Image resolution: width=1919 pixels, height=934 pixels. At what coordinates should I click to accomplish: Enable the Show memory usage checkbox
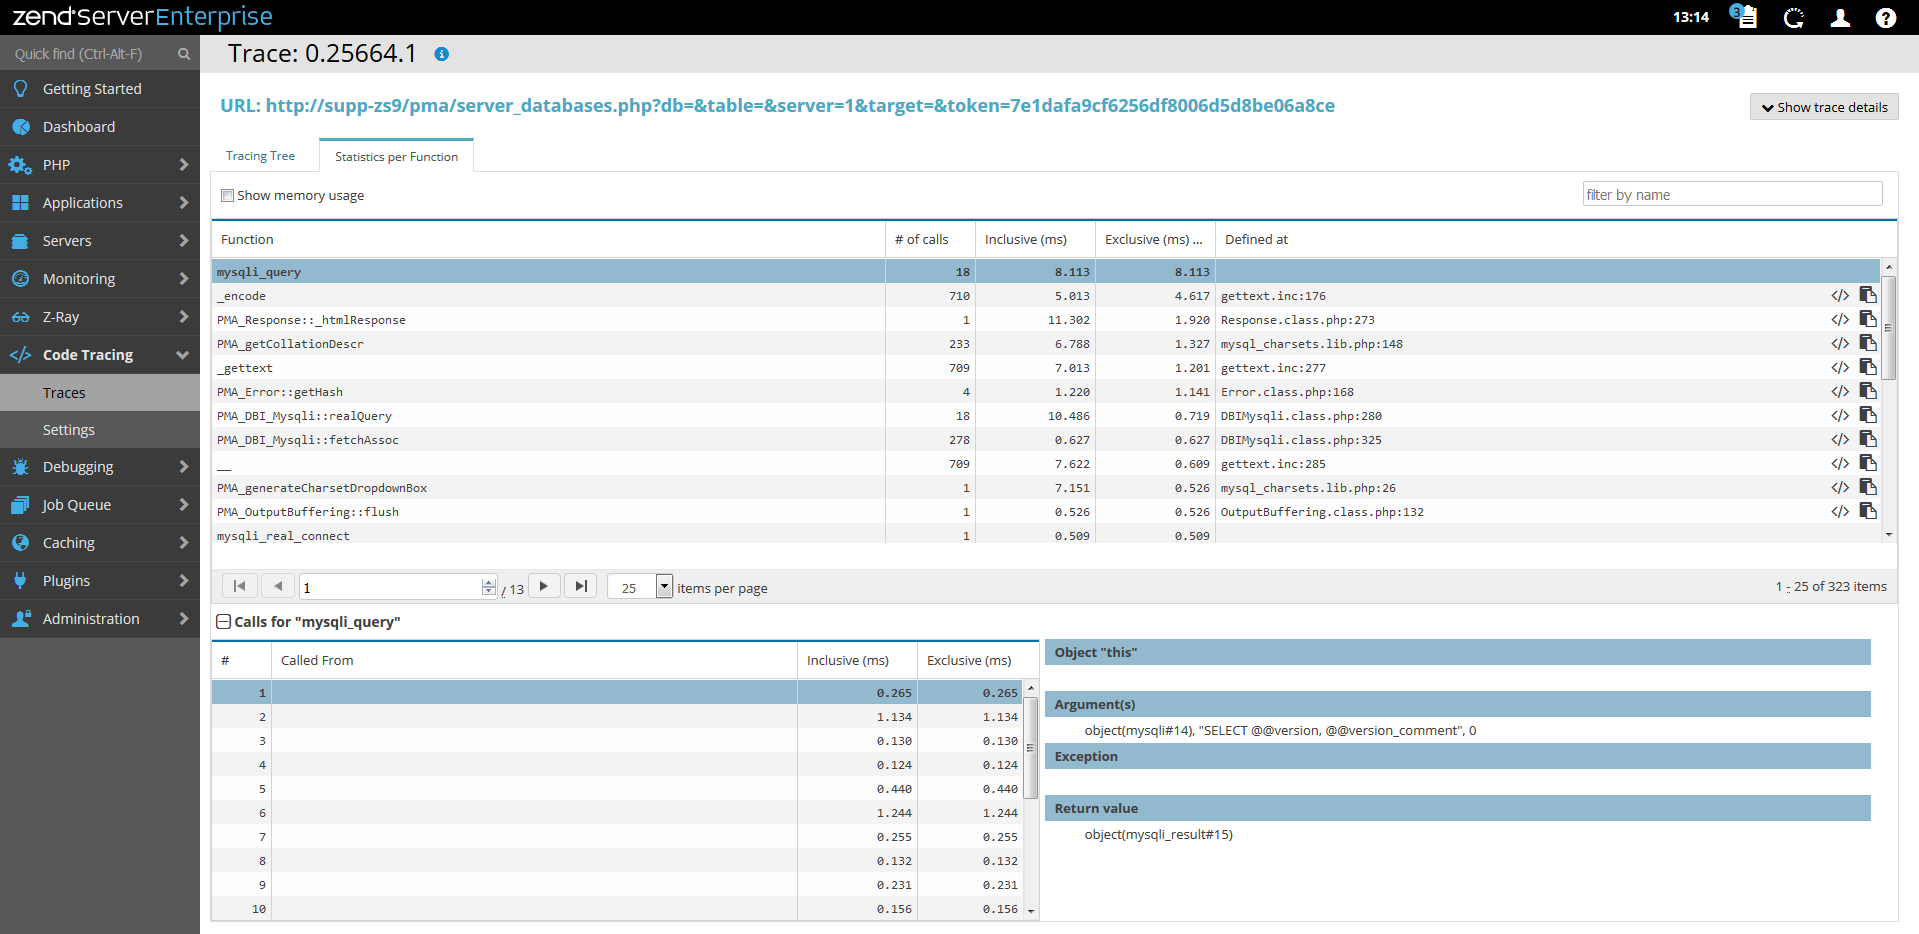pos(228,196)
